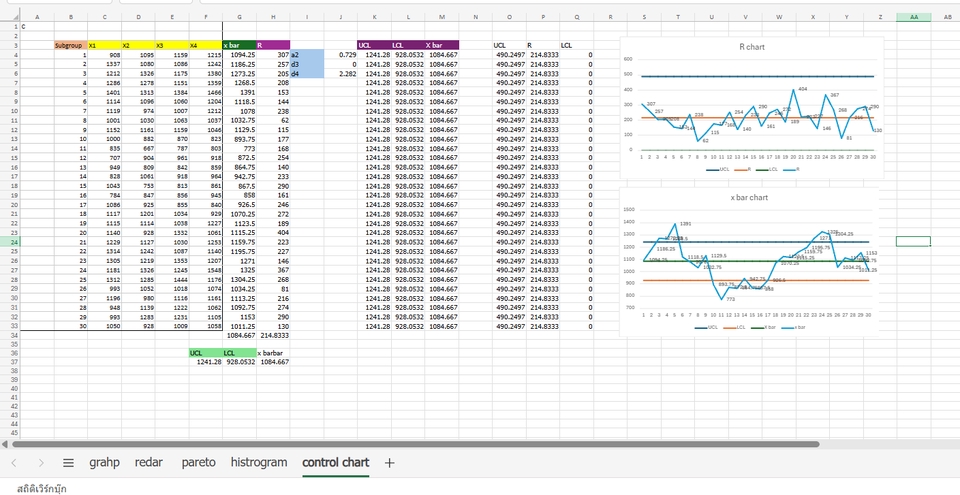Select the x barbar label cell
Viewport: 960px width, 495px height.
coord(273,353)
